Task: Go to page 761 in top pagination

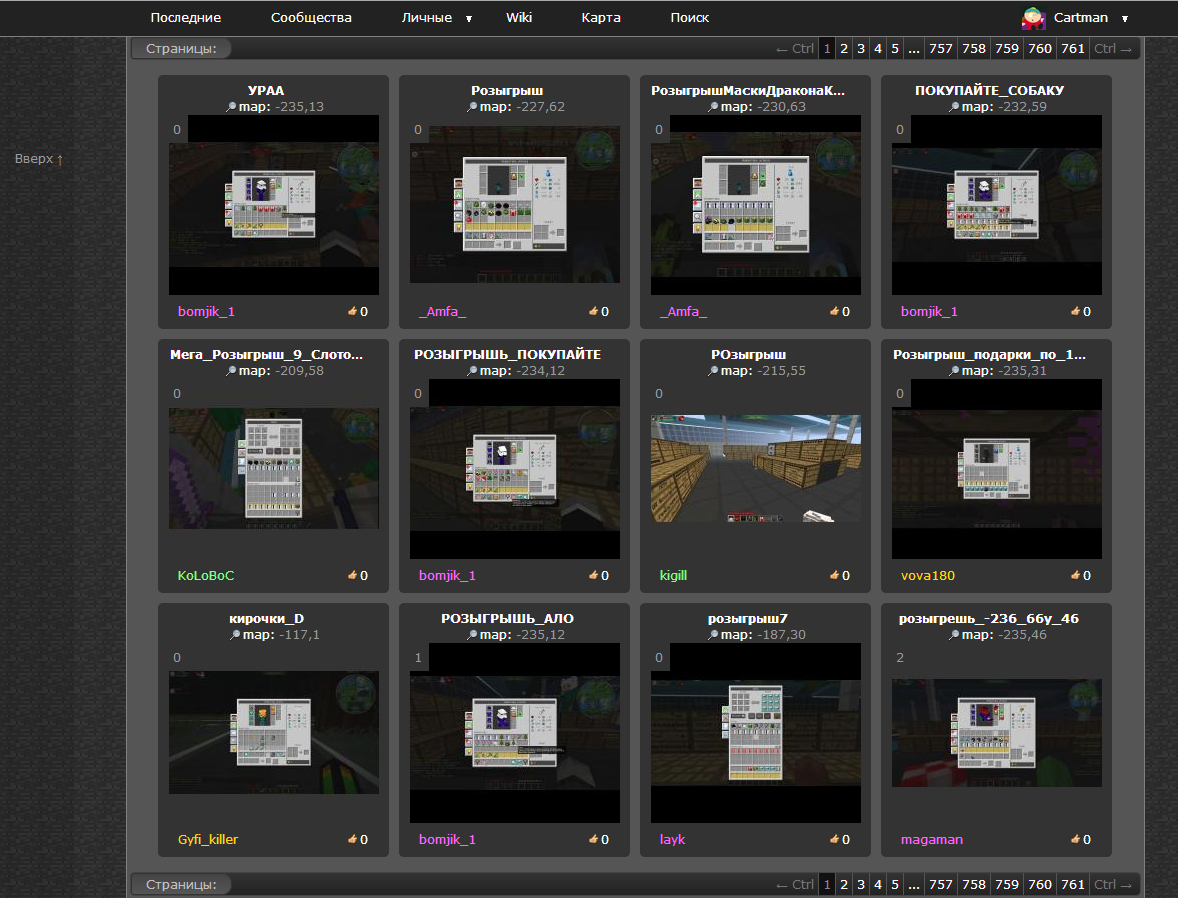Action: [1073, 48]
